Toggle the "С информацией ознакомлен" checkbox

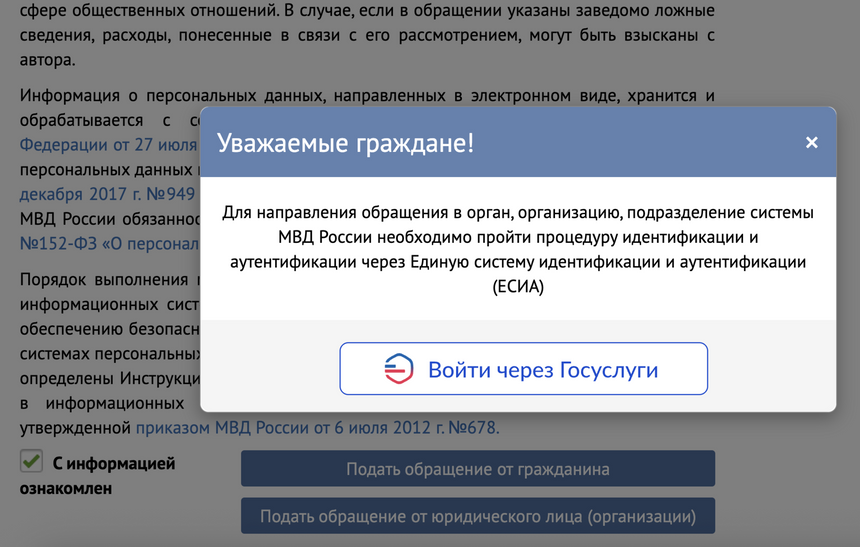click(x=32, y=462)
